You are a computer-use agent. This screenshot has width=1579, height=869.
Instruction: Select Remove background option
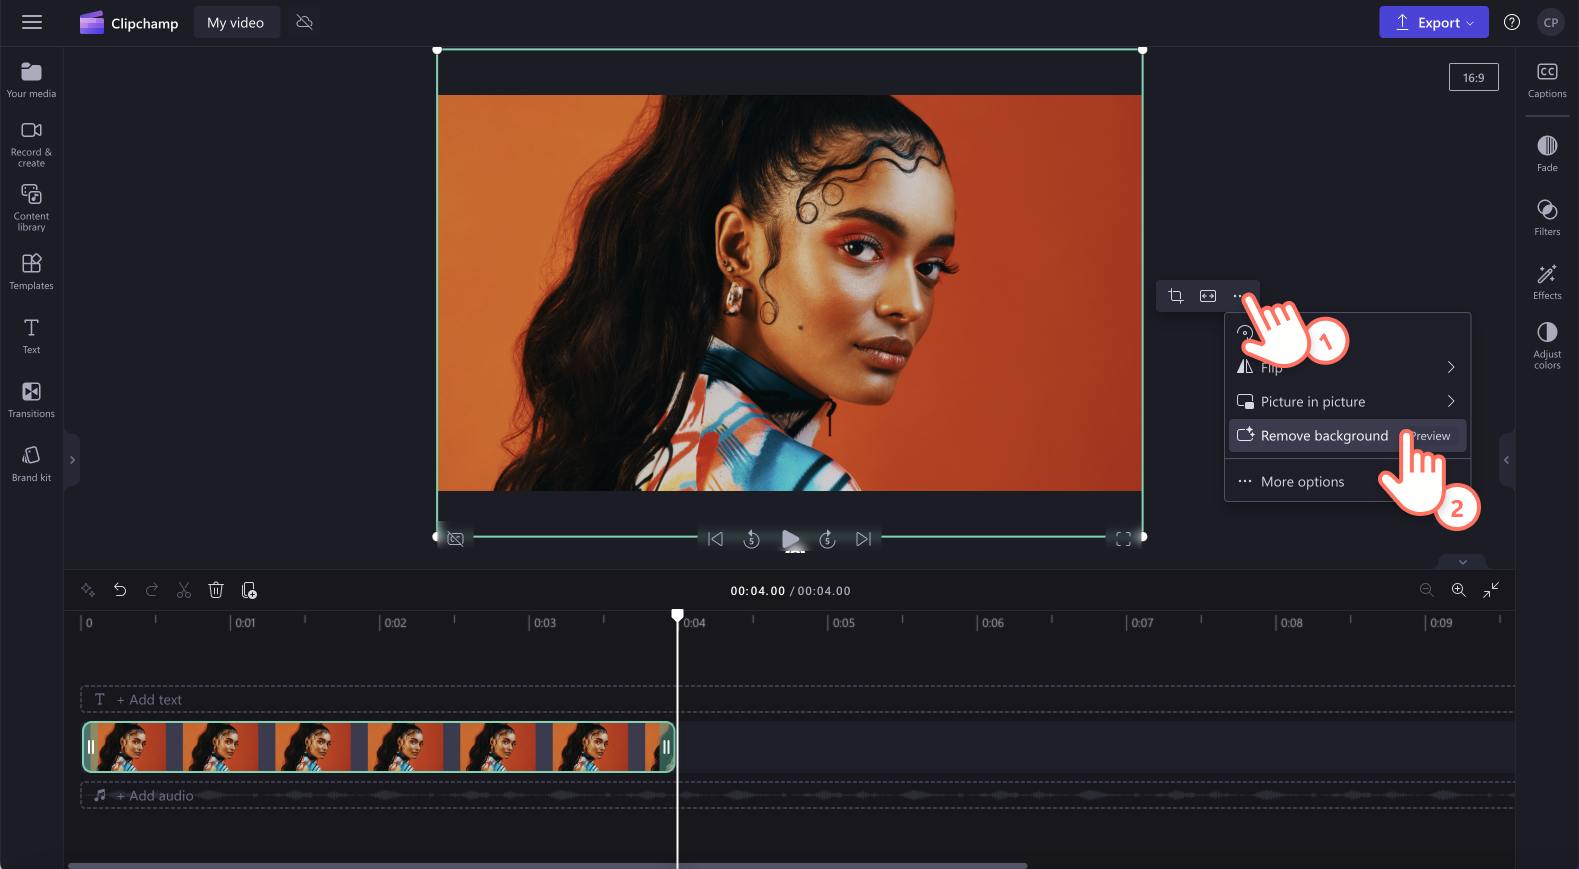(x=1347, y=436)
